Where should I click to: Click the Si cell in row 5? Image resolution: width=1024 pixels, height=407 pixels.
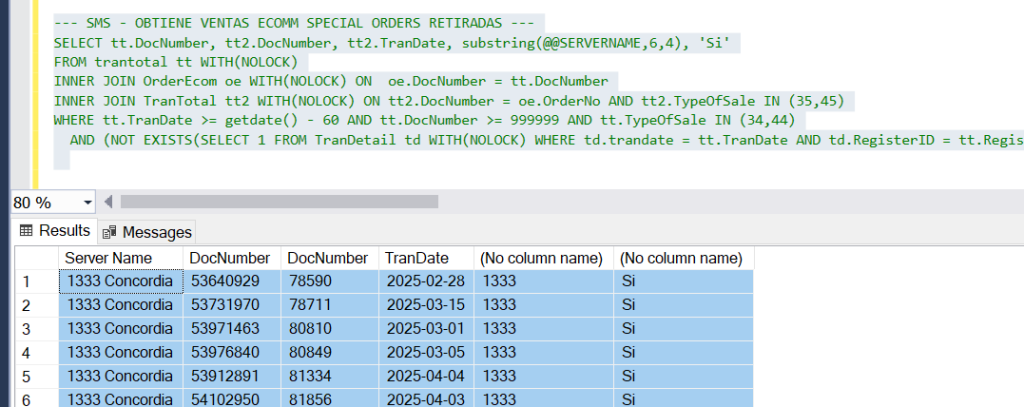point(684,376)
